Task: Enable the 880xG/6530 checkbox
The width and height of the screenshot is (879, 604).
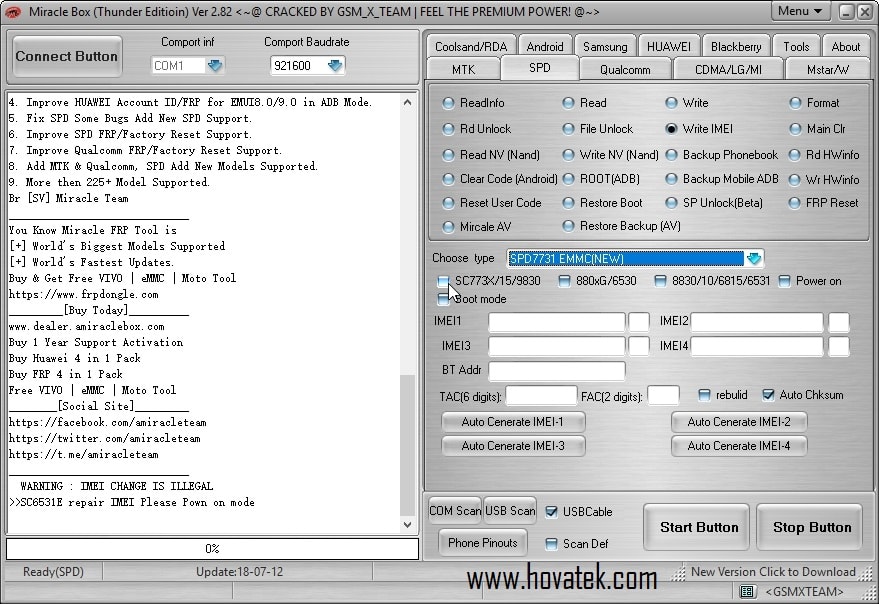Action: (x=565, y=281)
